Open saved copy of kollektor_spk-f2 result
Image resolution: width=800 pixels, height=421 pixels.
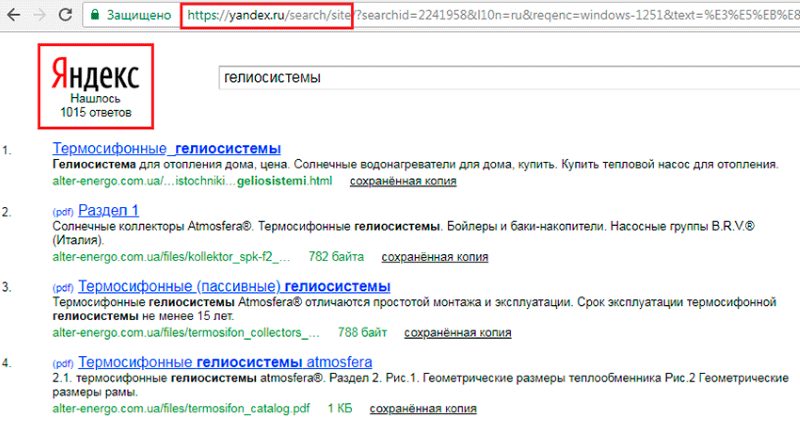(435, 257)
